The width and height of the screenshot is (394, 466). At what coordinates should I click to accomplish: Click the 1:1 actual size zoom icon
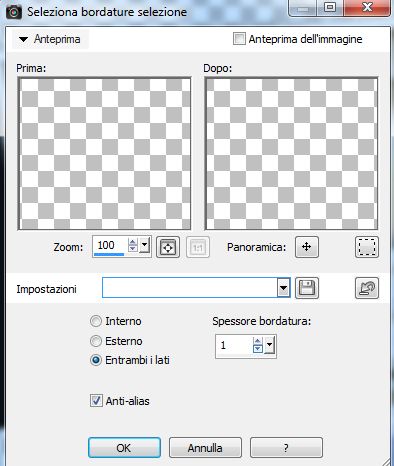tap(198, 247)
